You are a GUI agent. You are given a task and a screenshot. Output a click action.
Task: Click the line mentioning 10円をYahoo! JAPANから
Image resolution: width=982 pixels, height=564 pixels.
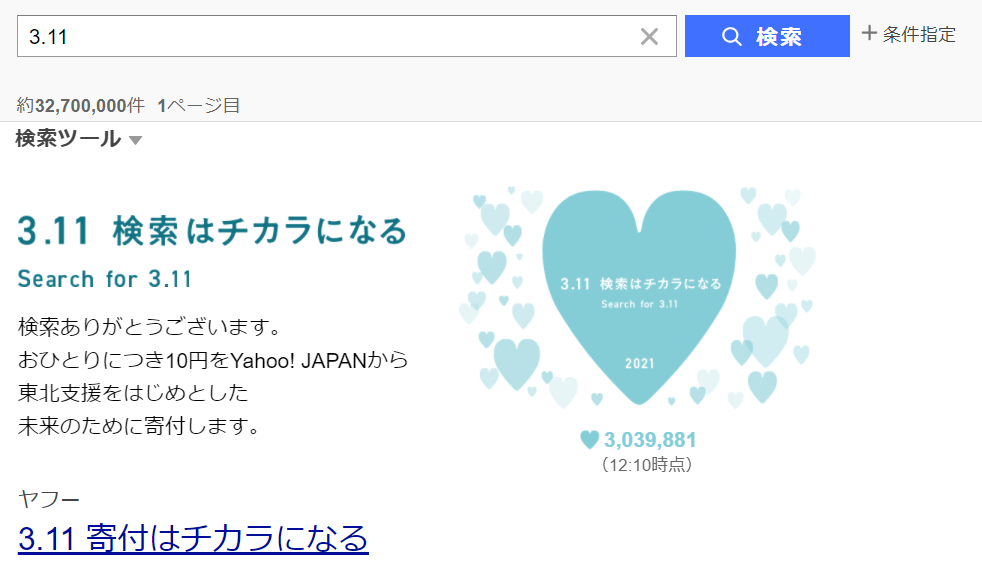(213, 360)
